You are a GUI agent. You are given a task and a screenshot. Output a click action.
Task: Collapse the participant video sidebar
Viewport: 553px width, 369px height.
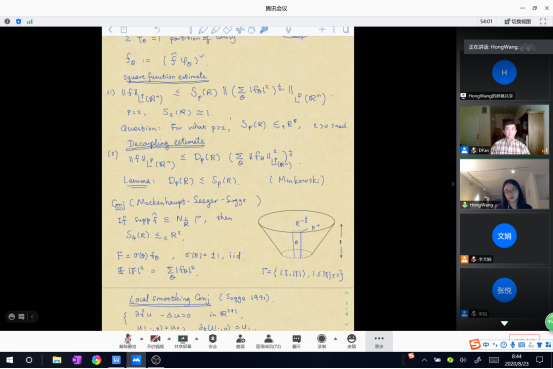point(453,184)
